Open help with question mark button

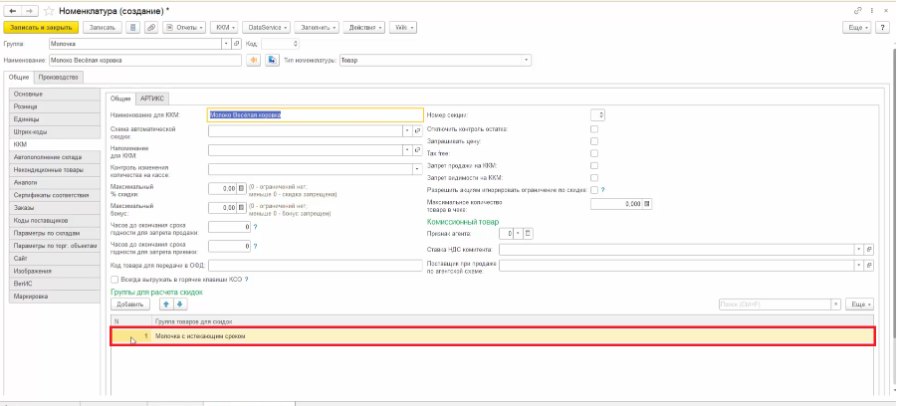[x=883, y=28]
